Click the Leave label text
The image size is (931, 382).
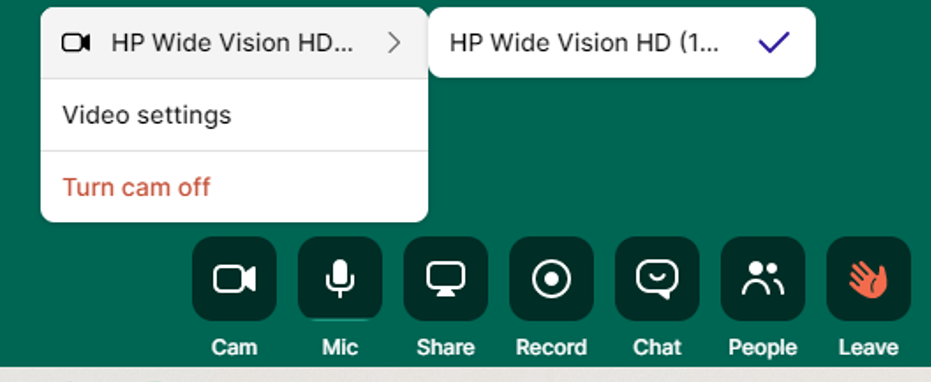[869, 347]
